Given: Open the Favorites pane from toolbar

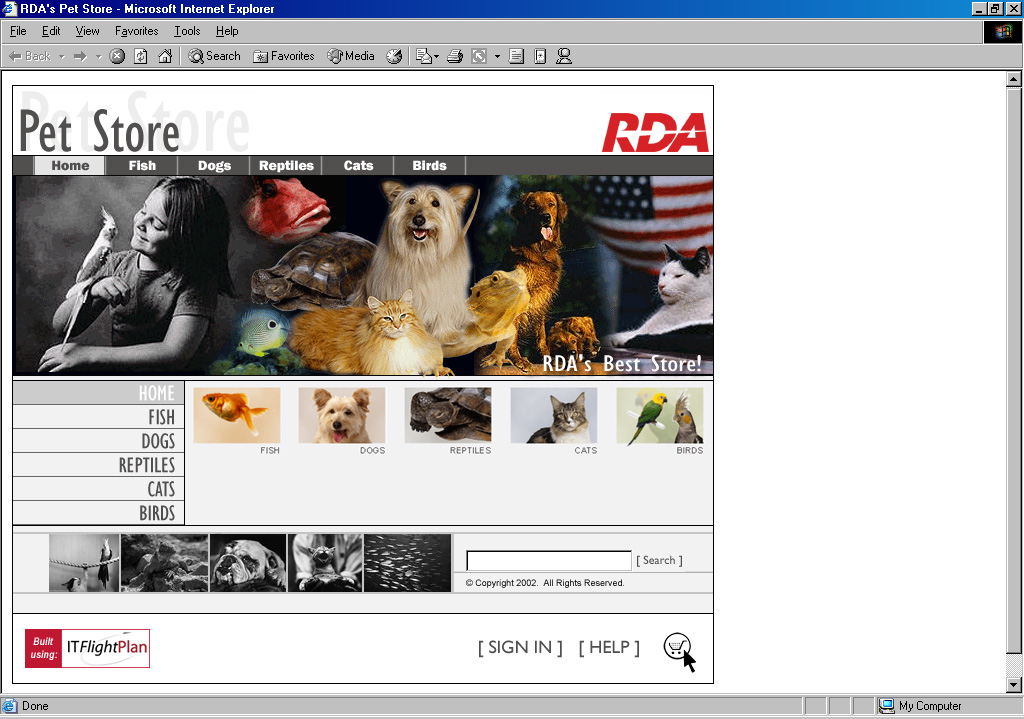Looking at the screenshot, I should [x=283, y=56].
